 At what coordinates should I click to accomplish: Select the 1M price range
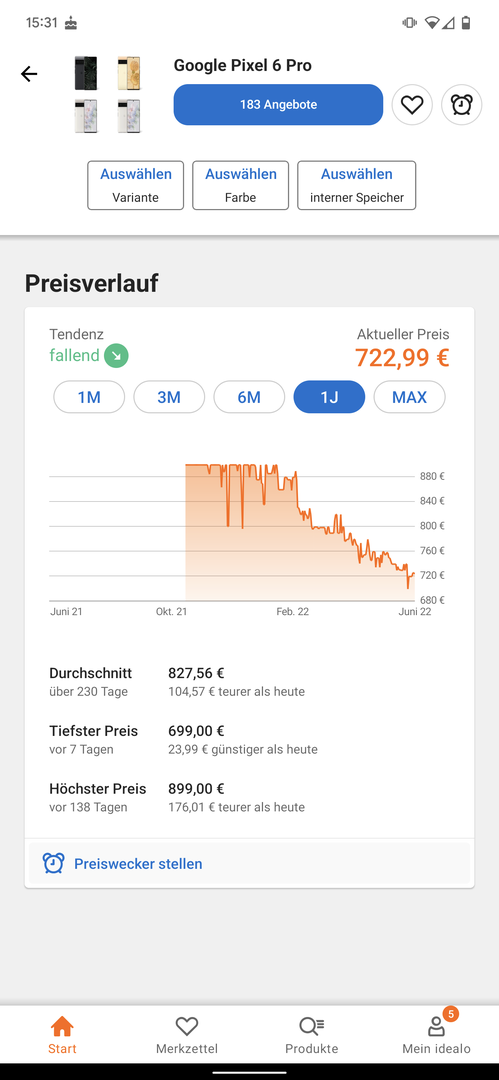(x=89, y=397)
